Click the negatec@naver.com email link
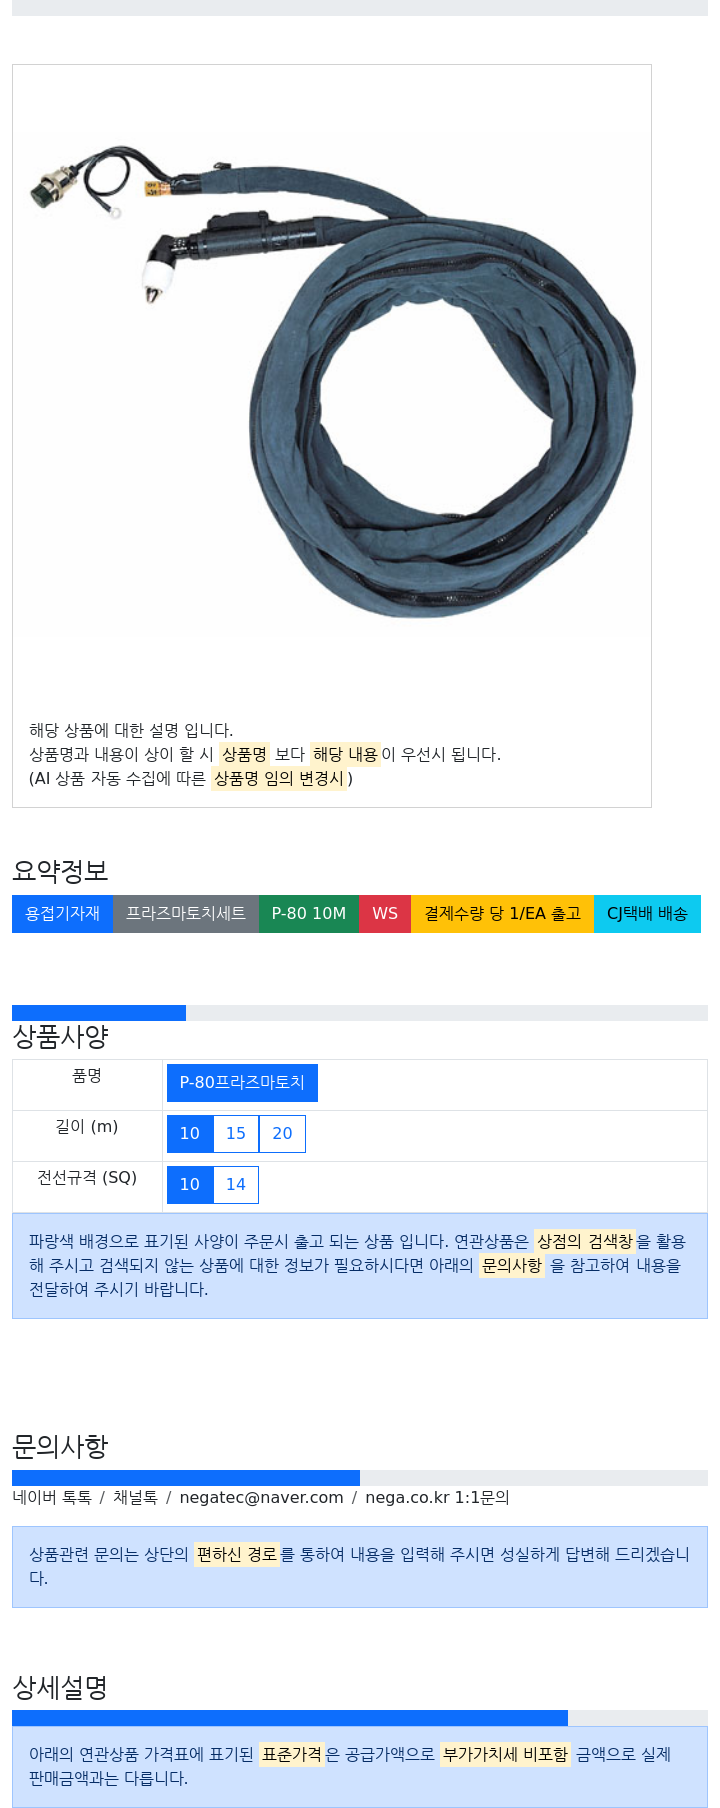Viewport: 720px width, 1808px height. coord(261,1497)
